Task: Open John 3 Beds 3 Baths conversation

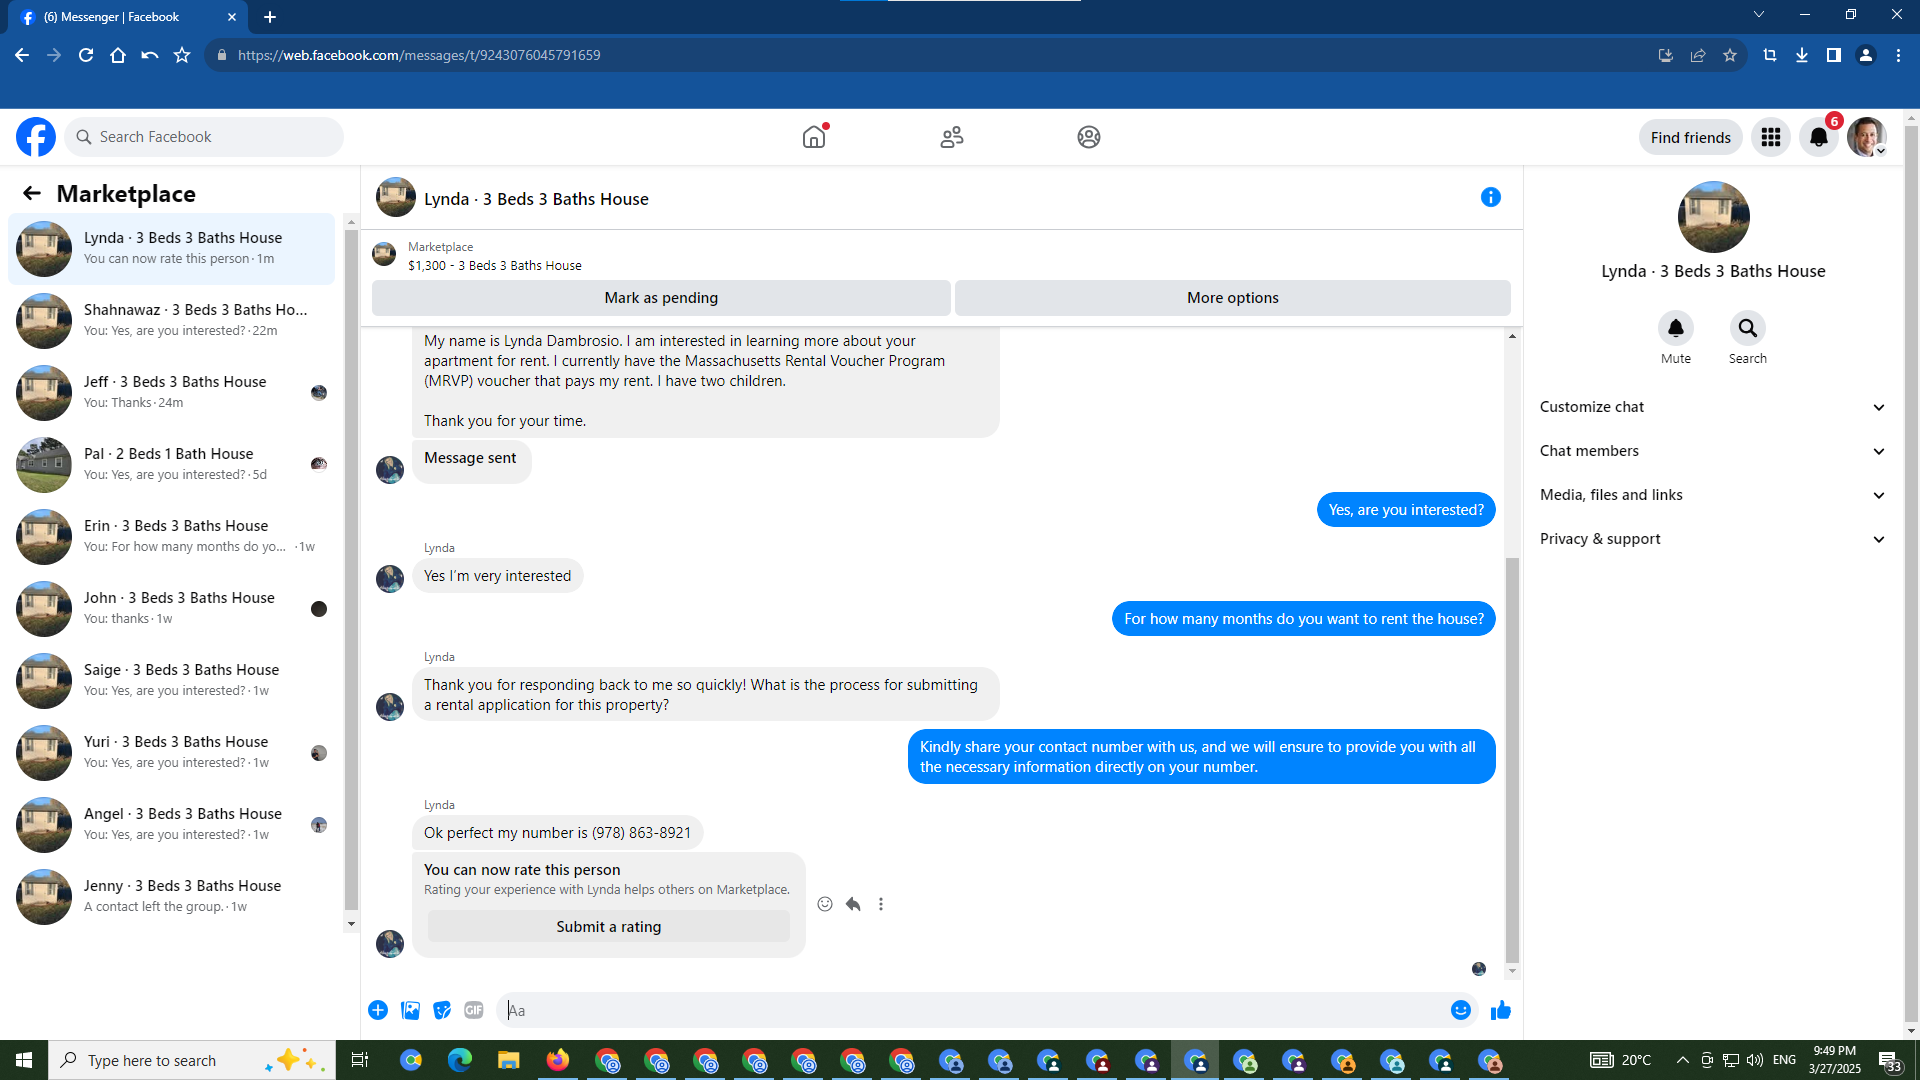Action: 172,608
